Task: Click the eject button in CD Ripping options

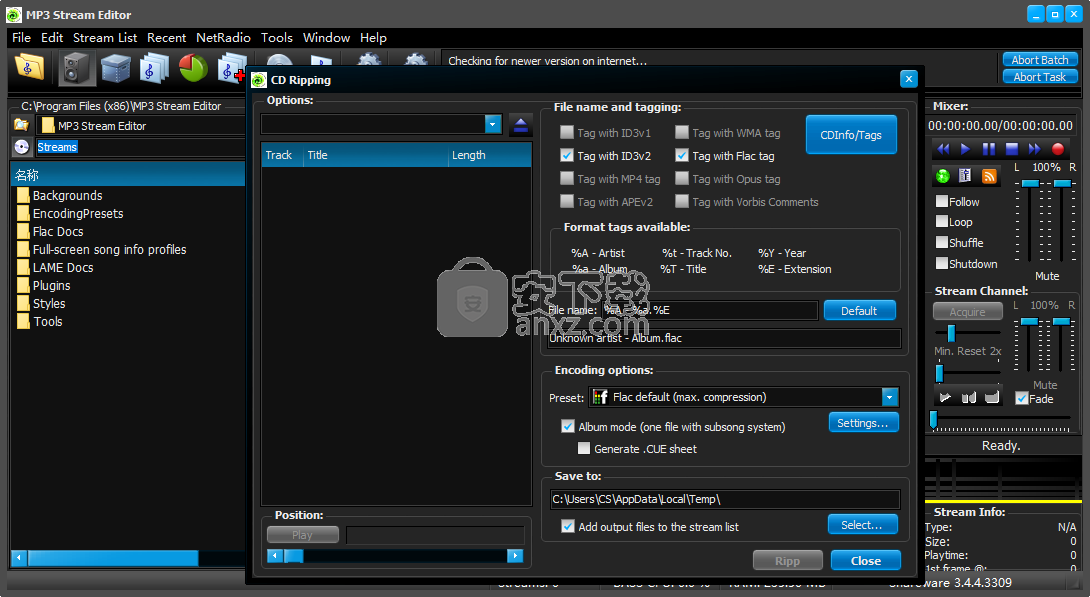Action: pyautogui.click(x=520, y=124)
